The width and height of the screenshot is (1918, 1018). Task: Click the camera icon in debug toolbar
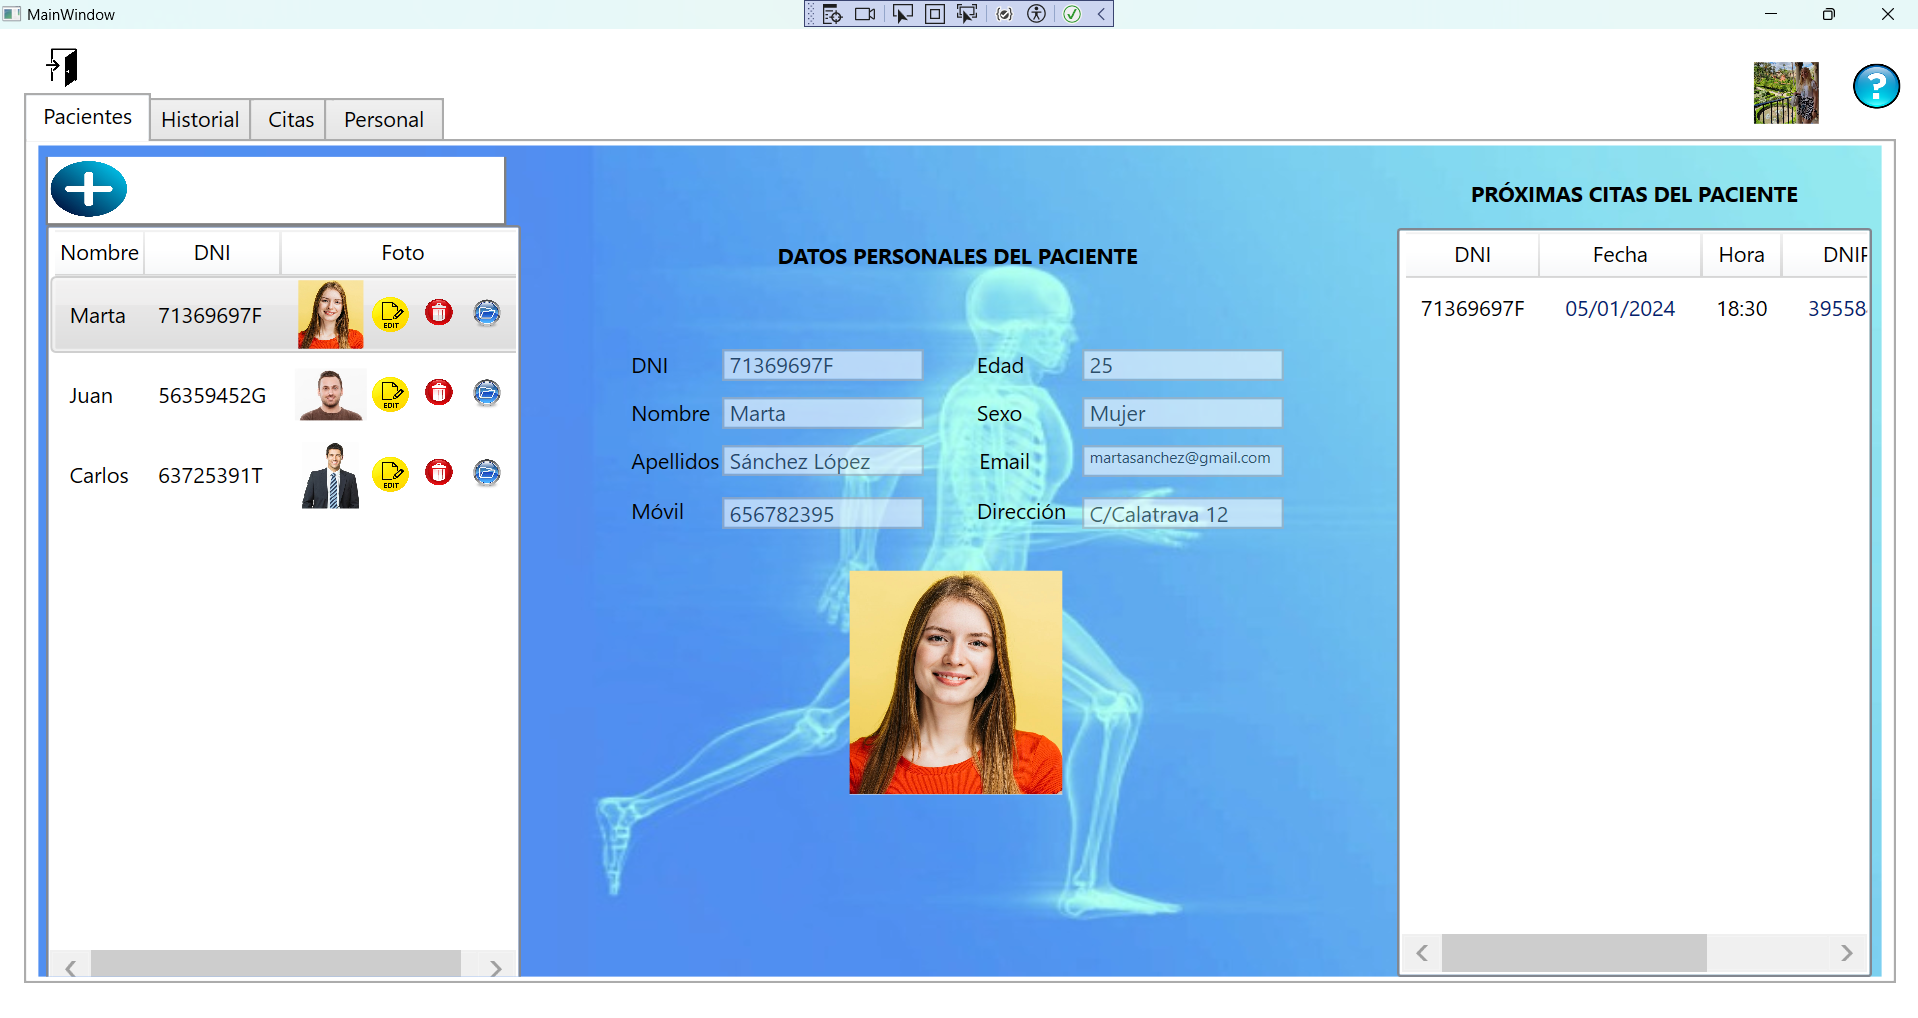click(x=865, y=14)
